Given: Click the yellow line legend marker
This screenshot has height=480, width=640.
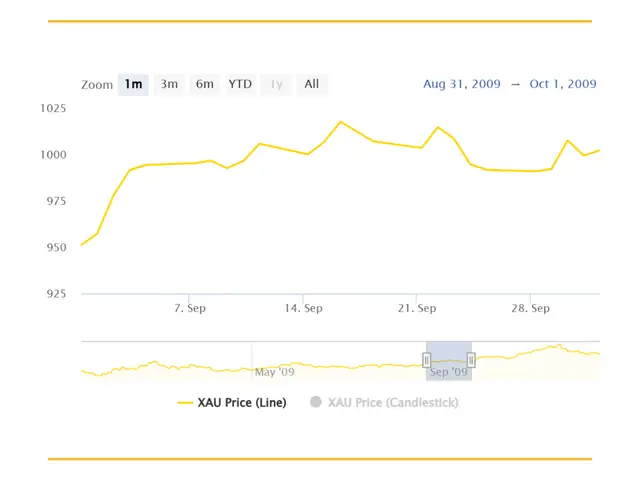Looking at the screenshot, I should pos(185,403).
